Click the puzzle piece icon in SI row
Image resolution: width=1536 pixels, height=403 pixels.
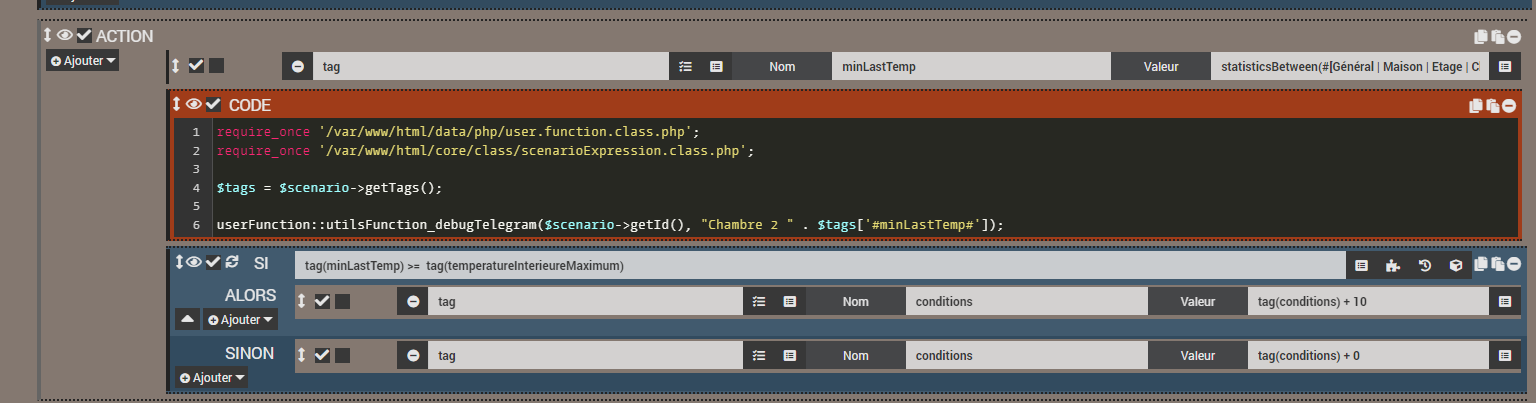tap(1392, 265)
